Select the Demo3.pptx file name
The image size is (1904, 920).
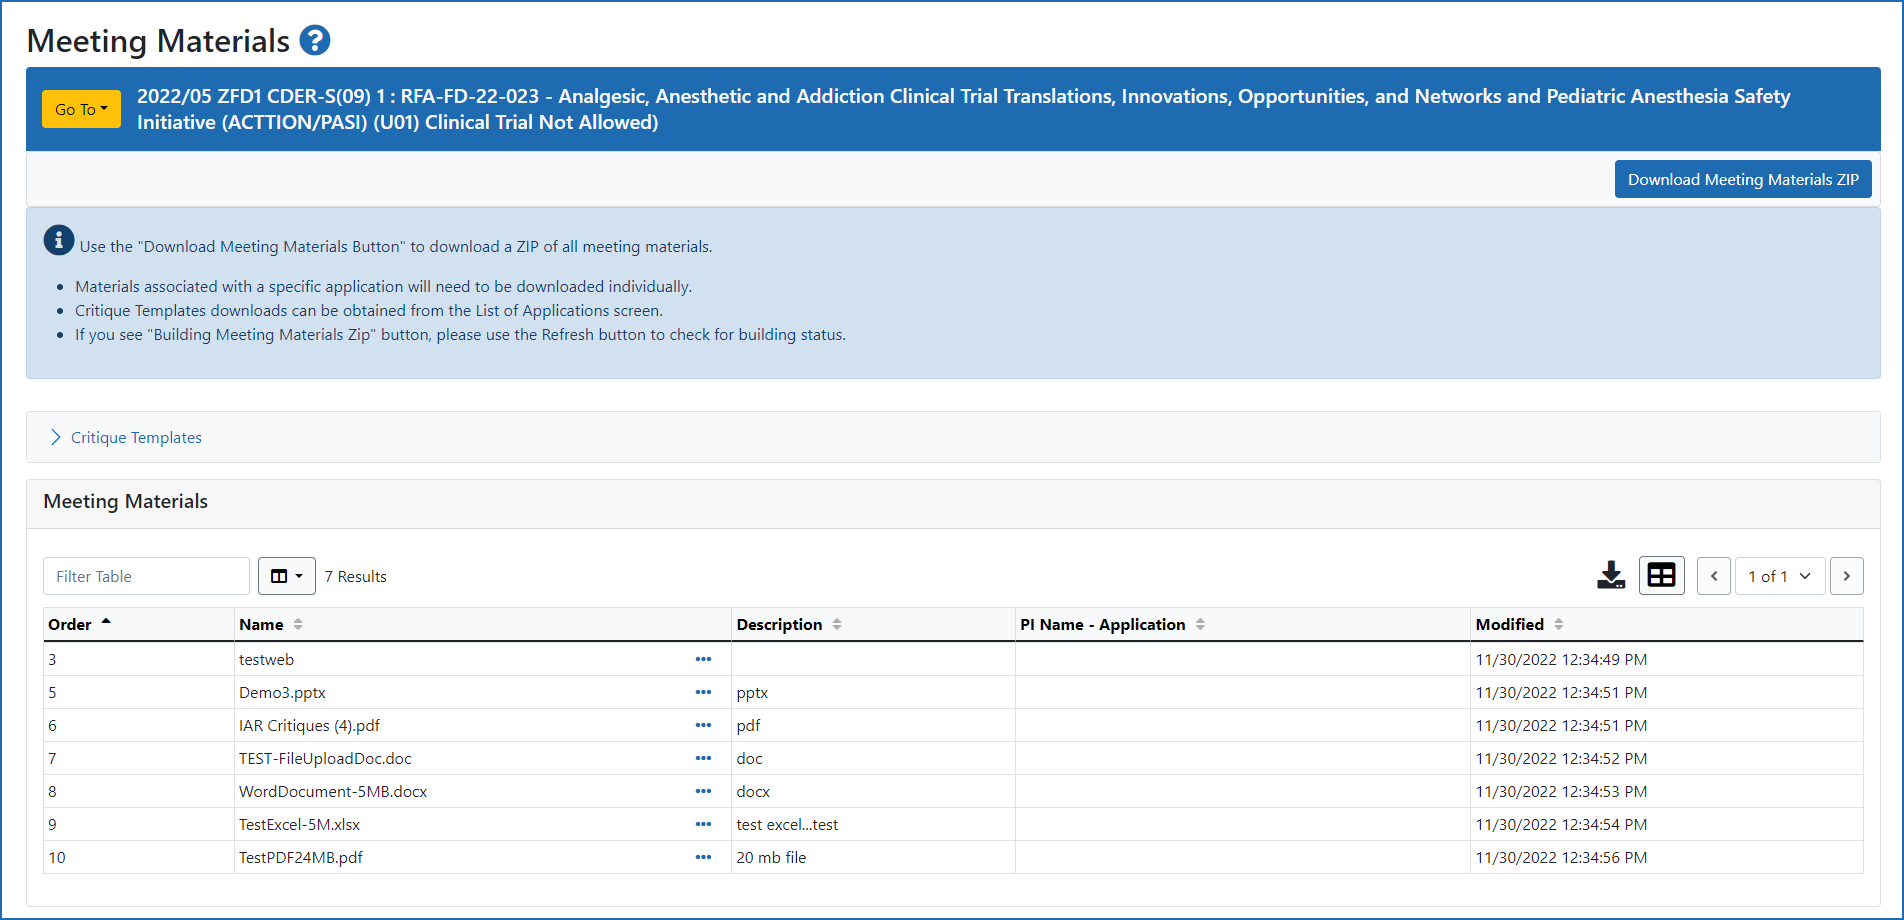pos(282,692)
